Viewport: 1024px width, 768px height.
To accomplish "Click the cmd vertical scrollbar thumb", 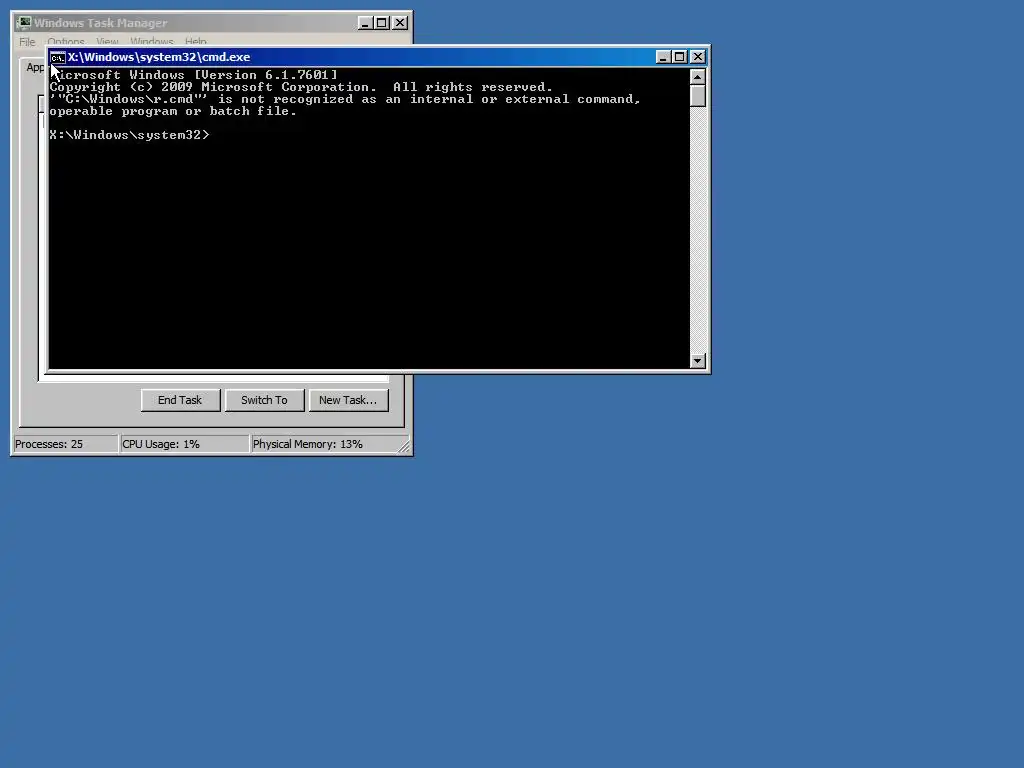I will click(x=697, y=95).
